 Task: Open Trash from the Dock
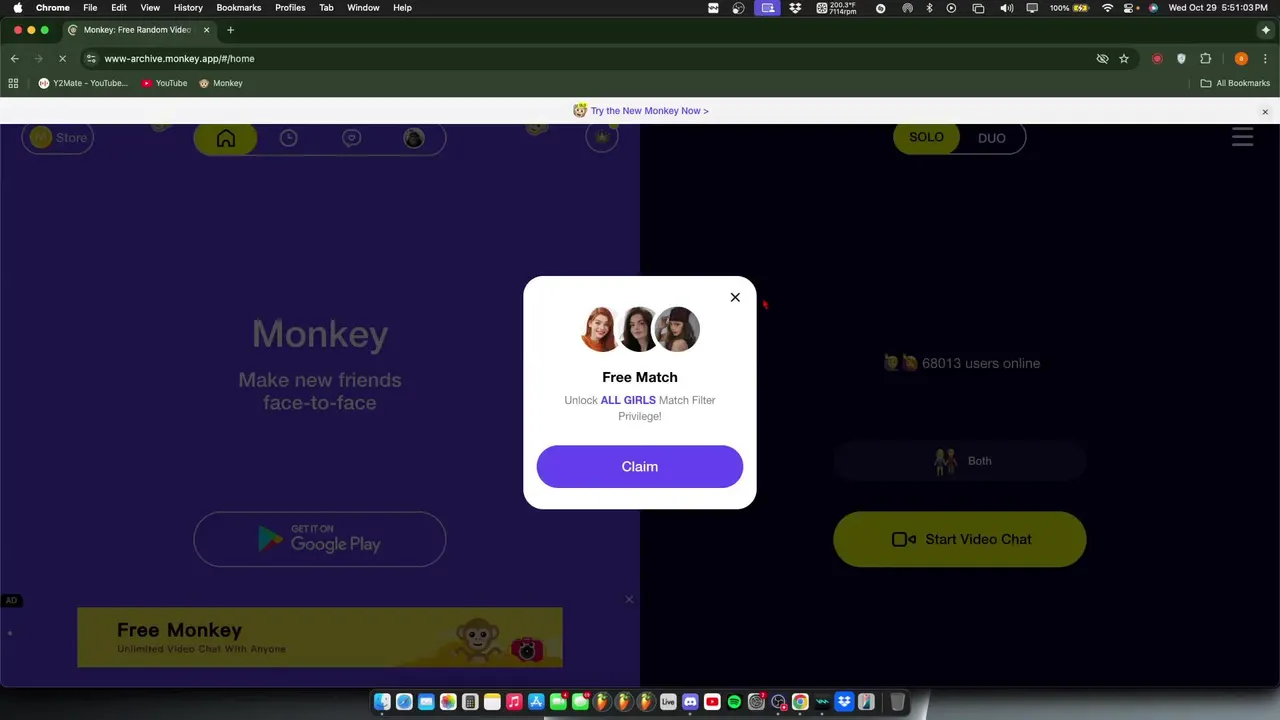tap(898, 702)
